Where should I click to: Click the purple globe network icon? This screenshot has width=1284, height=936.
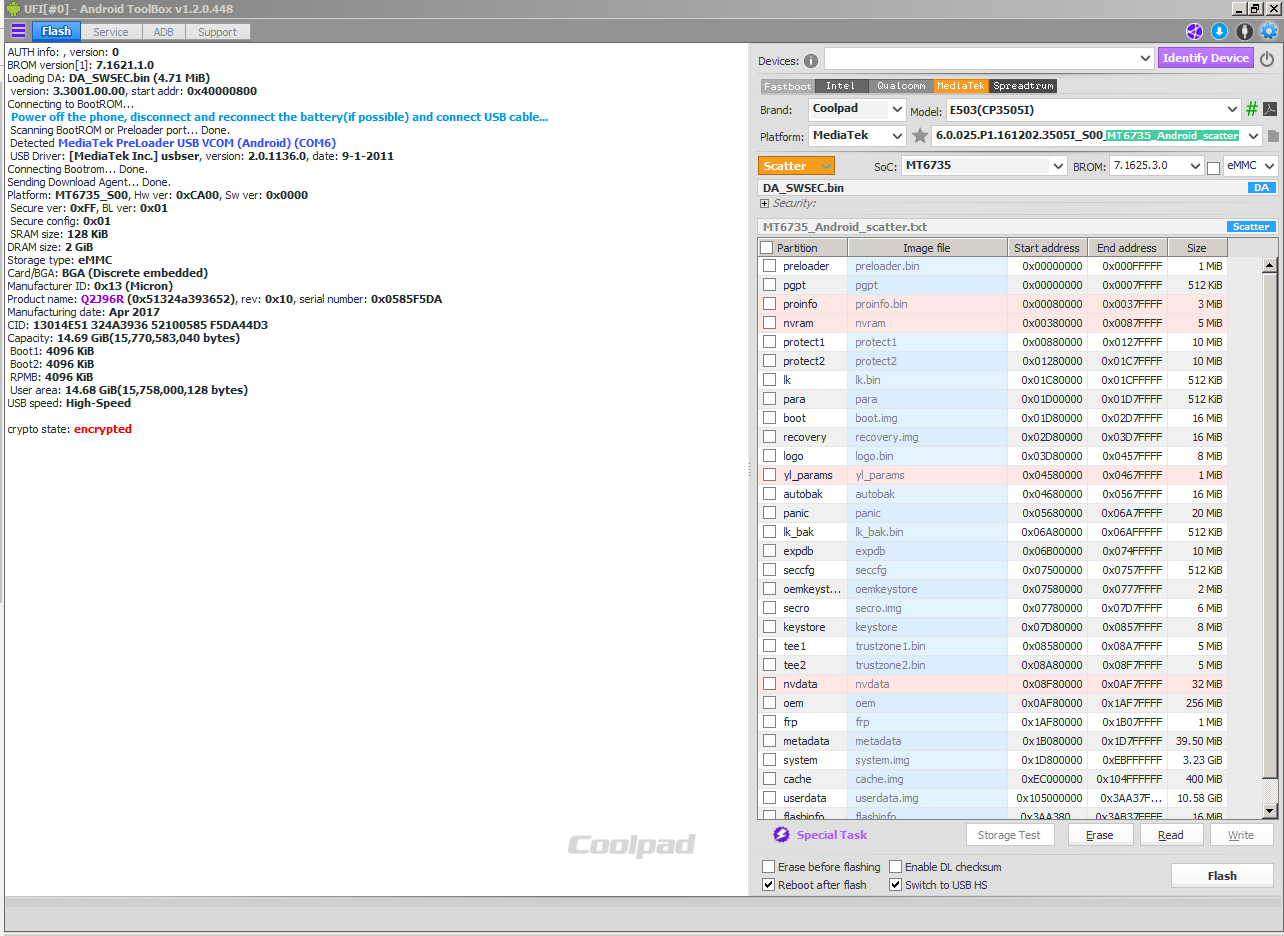coord(1194,31)
